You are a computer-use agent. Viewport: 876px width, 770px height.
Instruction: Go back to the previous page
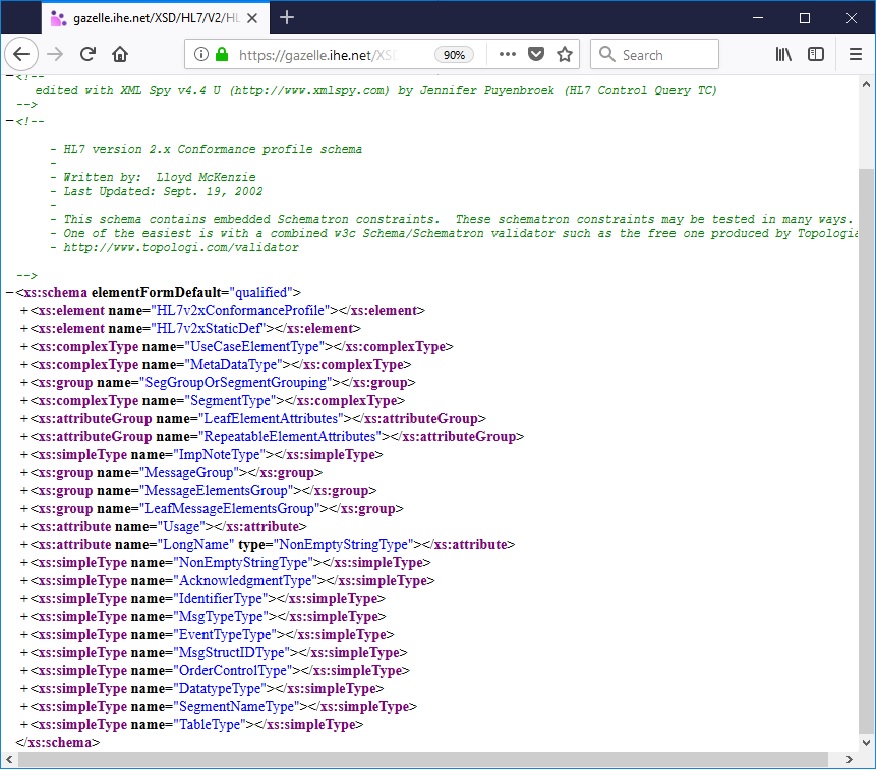(x=22, y=54)
